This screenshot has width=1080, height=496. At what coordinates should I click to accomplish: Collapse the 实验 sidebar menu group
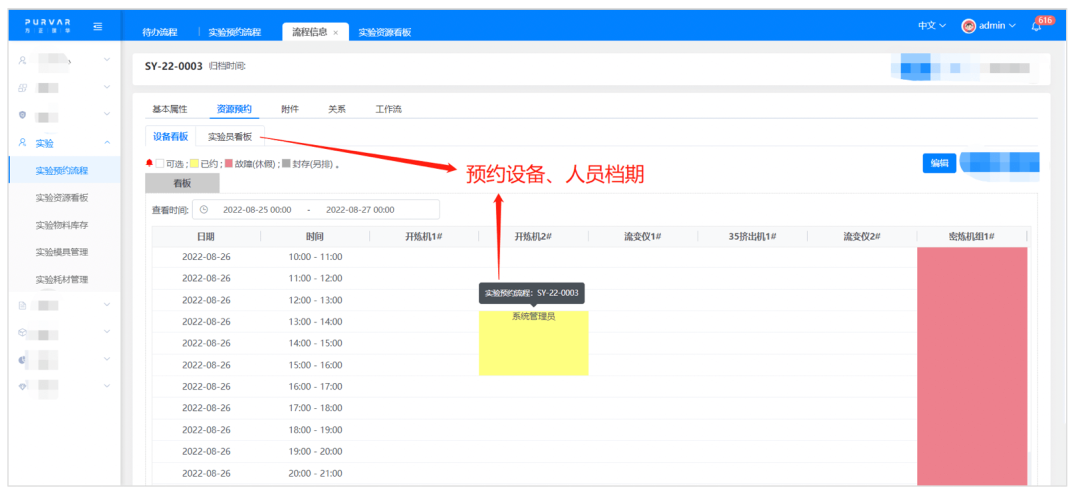point(107,143)
